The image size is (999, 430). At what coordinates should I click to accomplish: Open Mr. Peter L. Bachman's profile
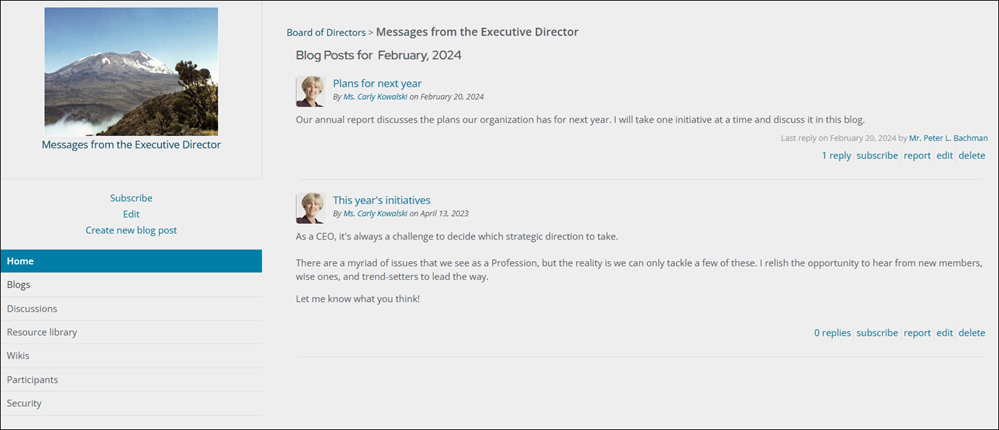click(x=949, y=138)
